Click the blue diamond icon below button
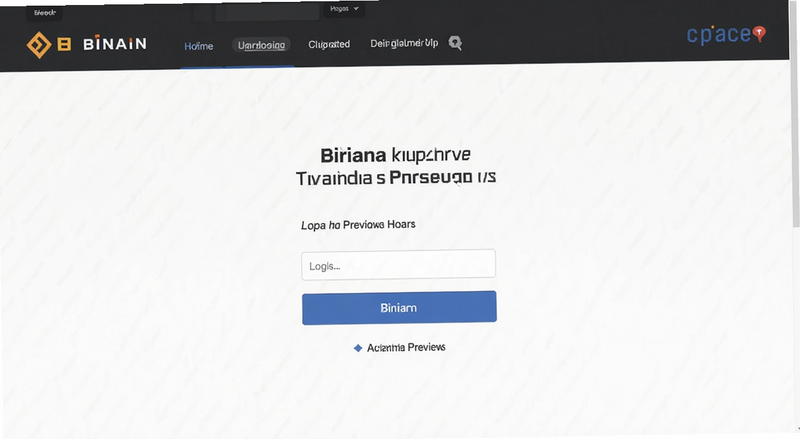The image size is (800, 439). click(x=358, y=348)
